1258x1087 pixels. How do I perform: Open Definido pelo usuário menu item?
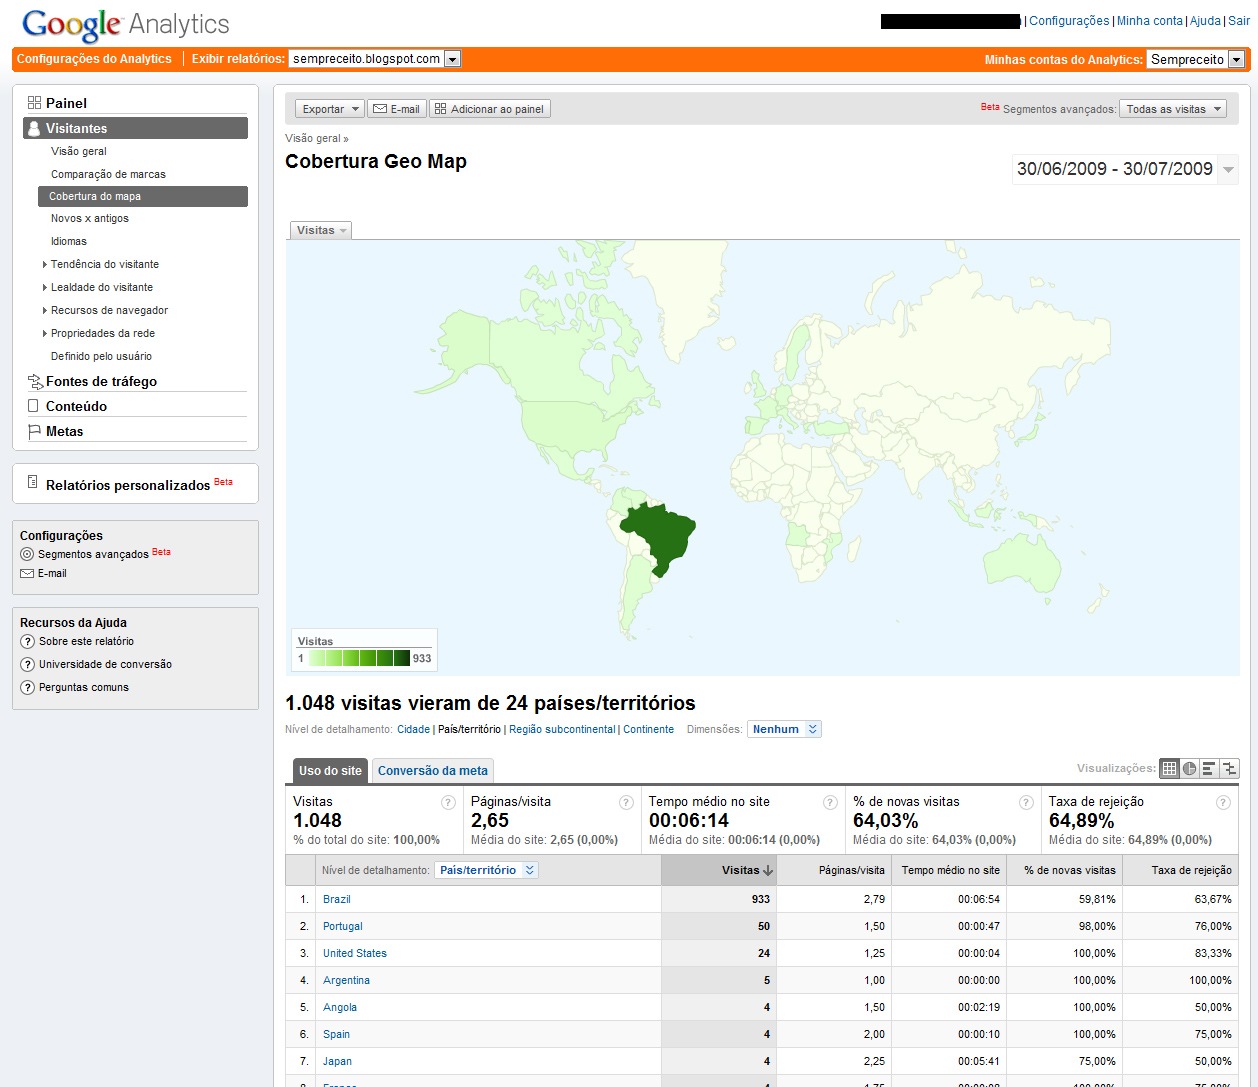pos(101,356)
